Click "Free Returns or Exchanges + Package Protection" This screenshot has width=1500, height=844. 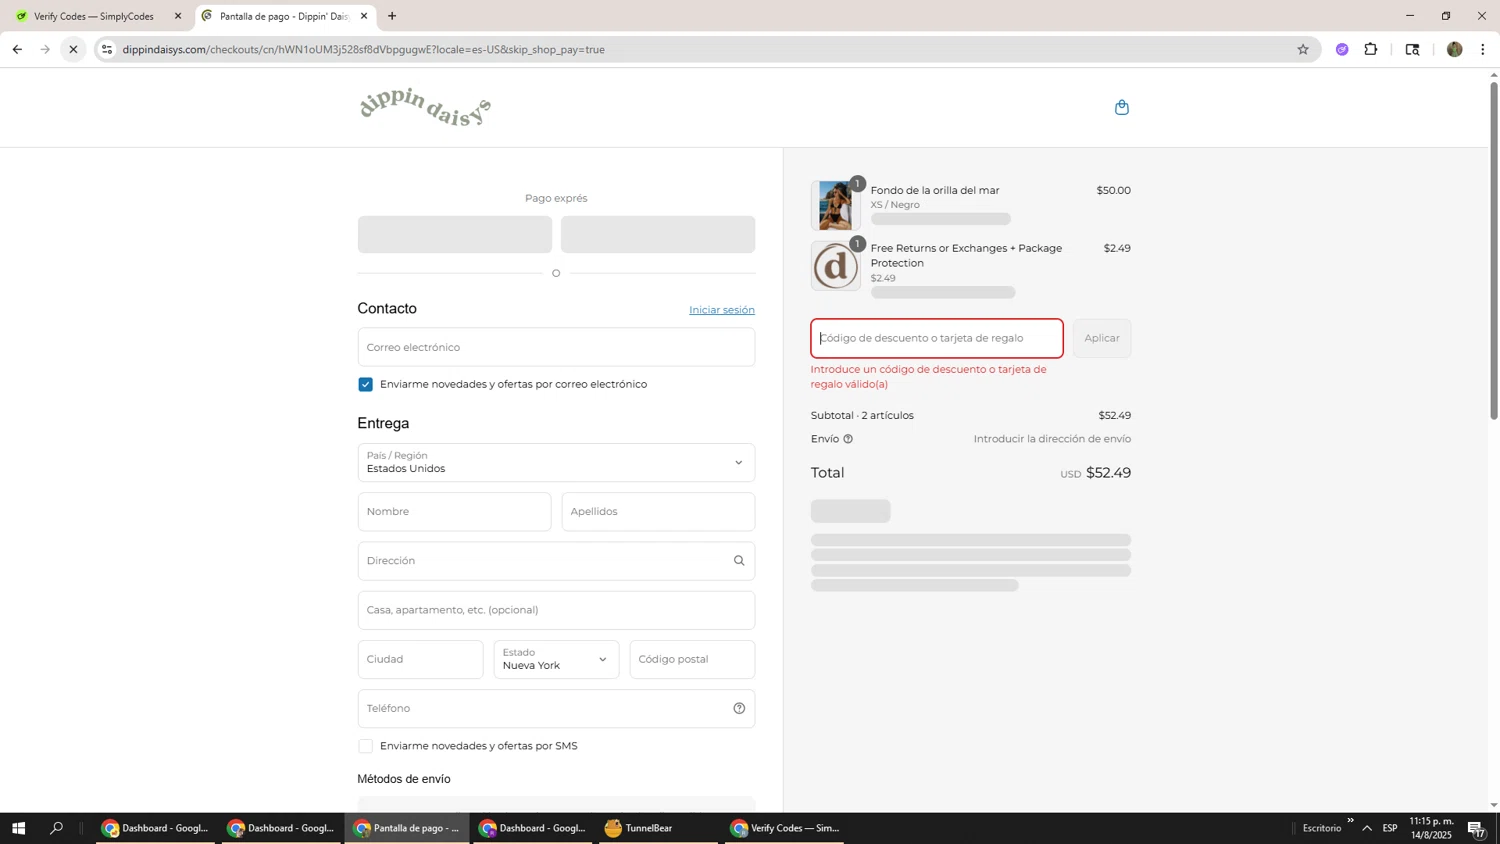point(966,256)
